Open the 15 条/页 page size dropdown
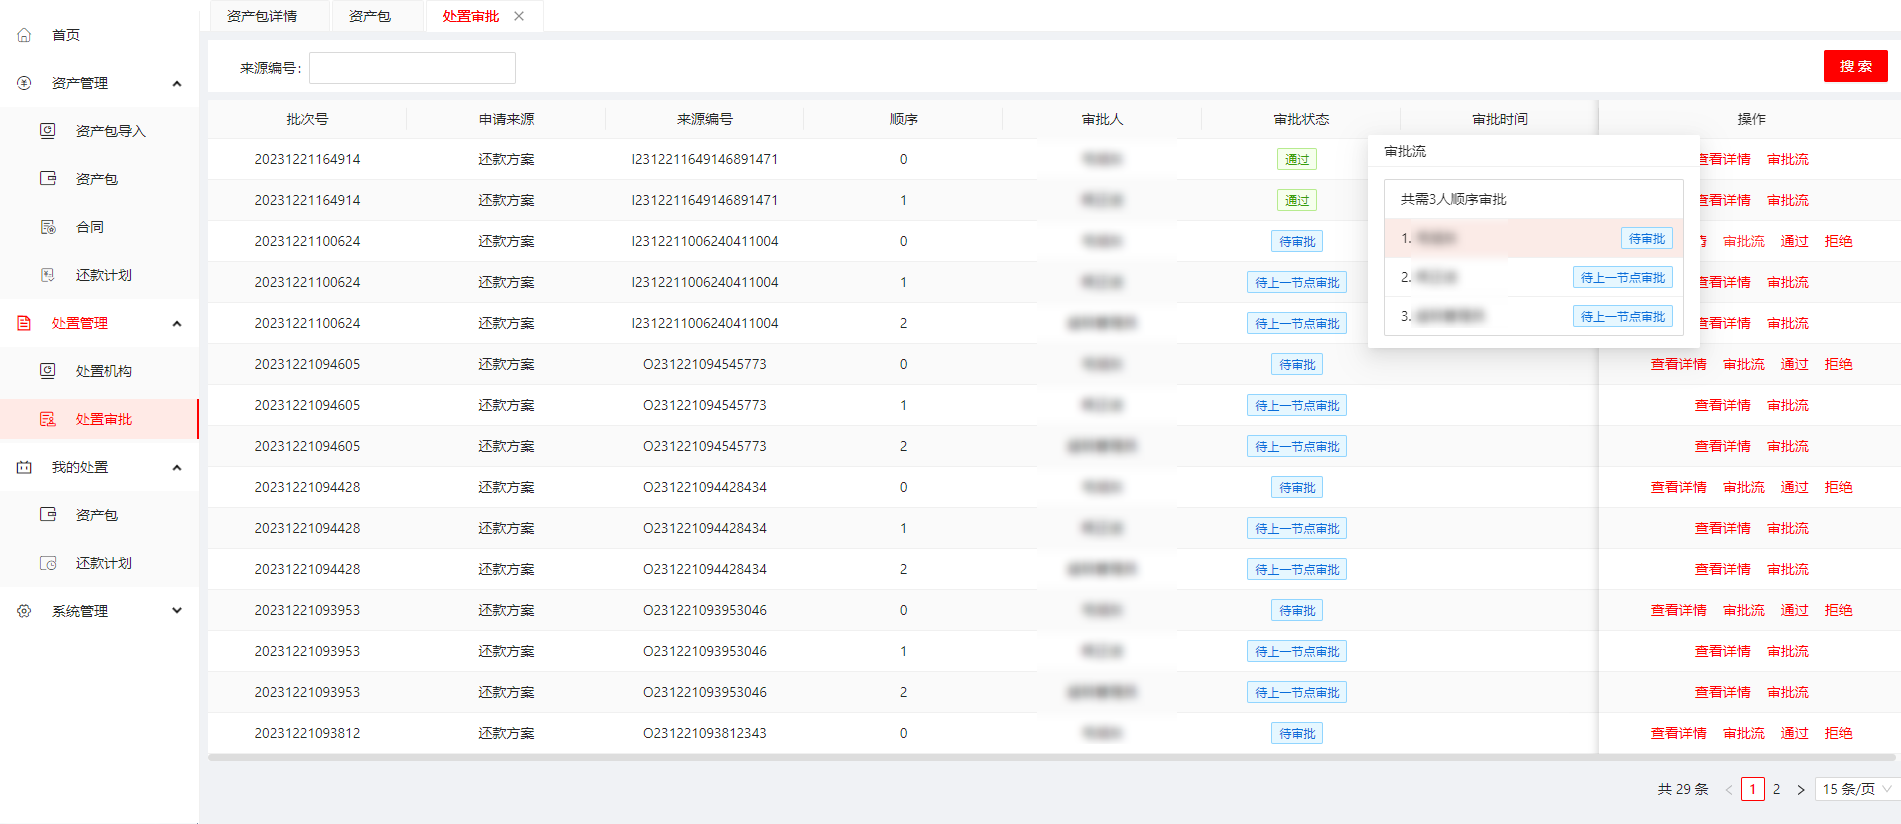This screenshot has height=824, width=1901. tap(1857, 789)
